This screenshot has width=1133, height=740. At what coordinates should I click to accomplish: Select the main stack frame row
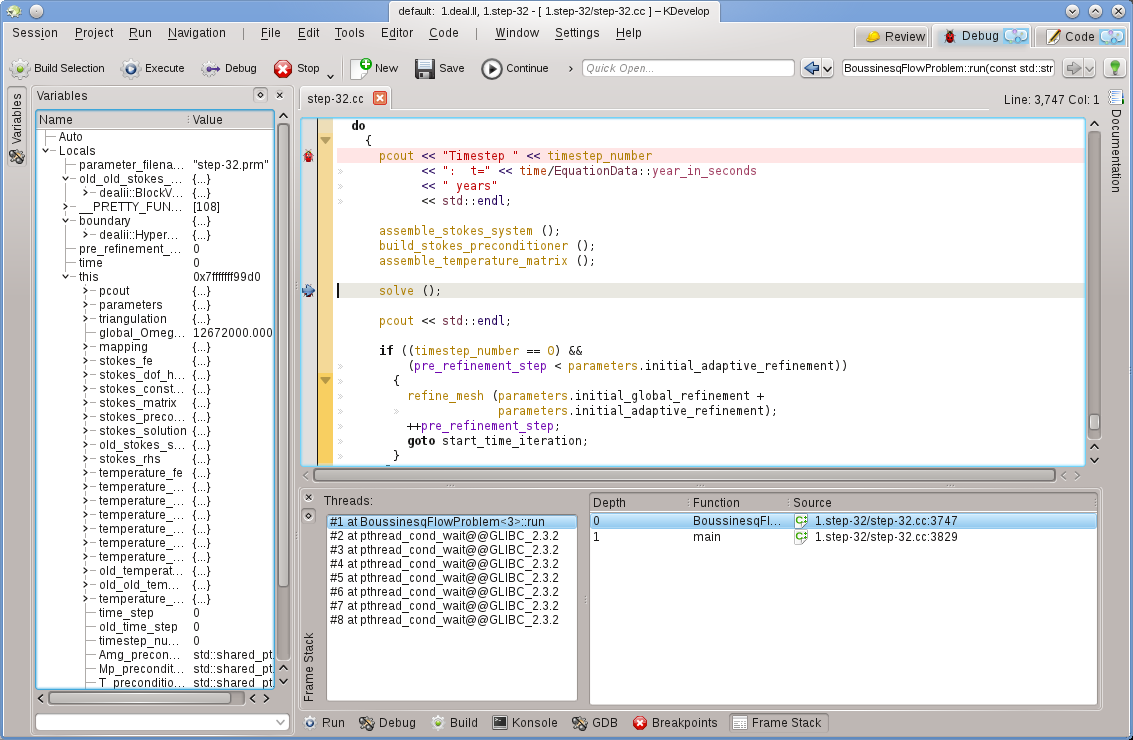click(842, 537)
